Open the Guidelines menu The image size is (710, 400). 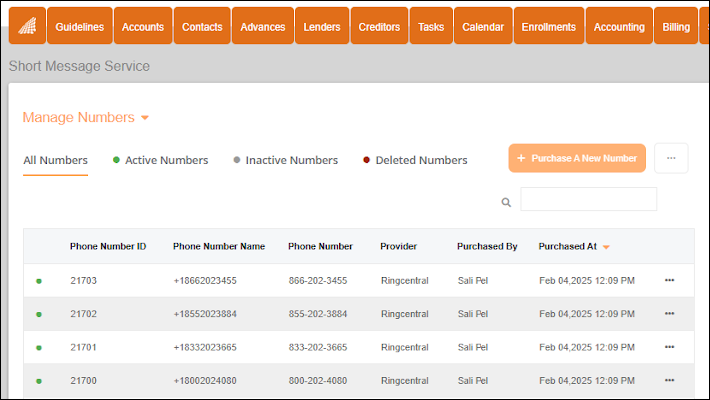point(80,26)
